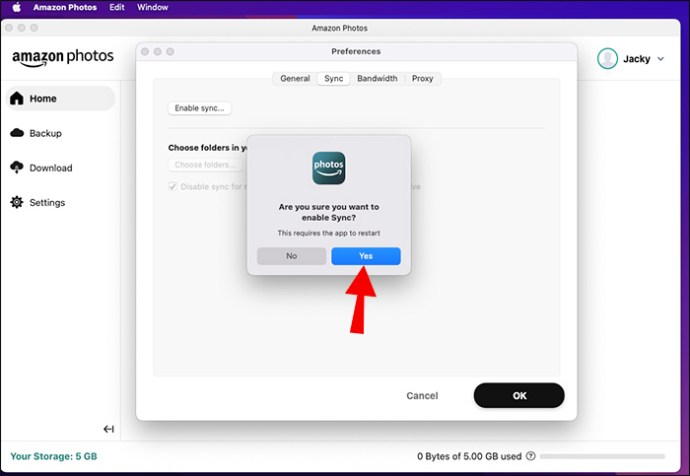
Task: Click Cancel in Preferences
Action: (x=422, y=395)
